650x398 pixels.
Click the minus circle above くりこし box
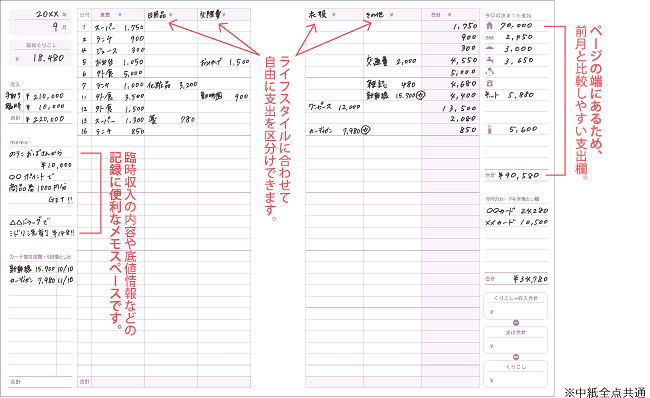point(516,357)
